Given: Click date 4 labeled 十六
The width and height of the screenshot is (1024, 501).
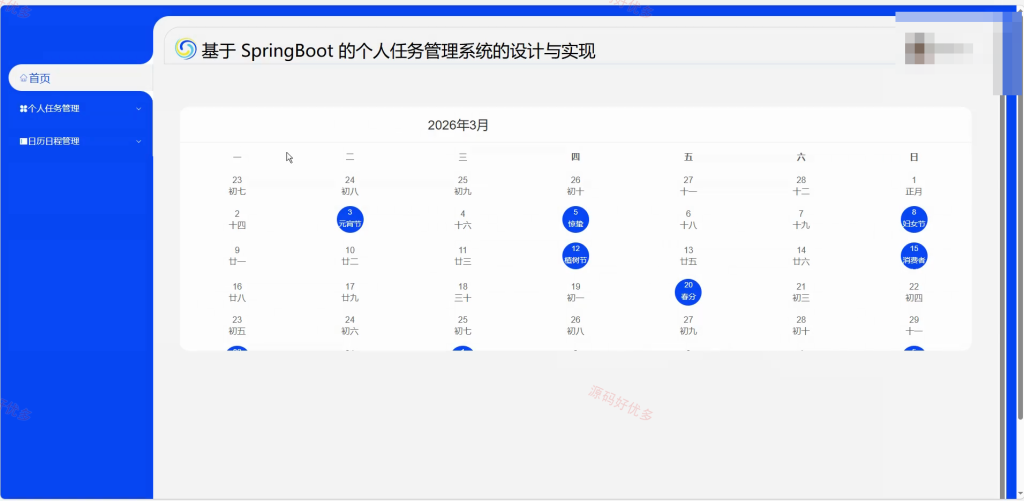Looking at the screenshot, I should click(x=462, y=219).
